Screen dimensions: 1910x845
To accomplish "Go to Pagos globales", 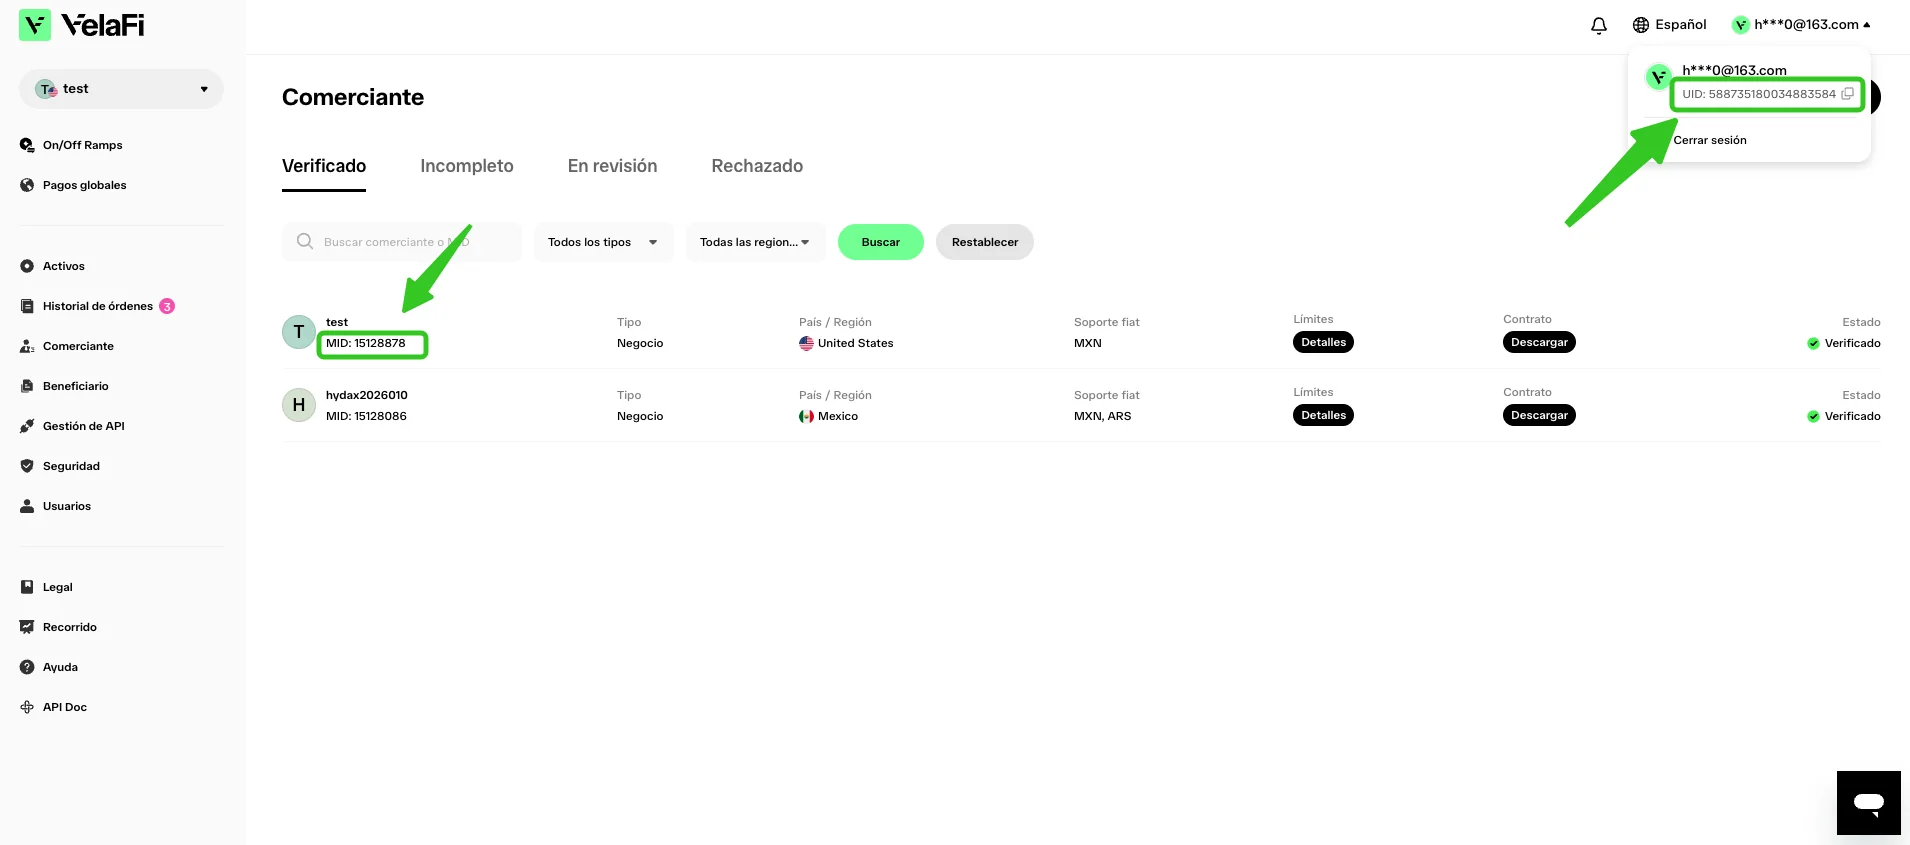I will tap(84, 185).
